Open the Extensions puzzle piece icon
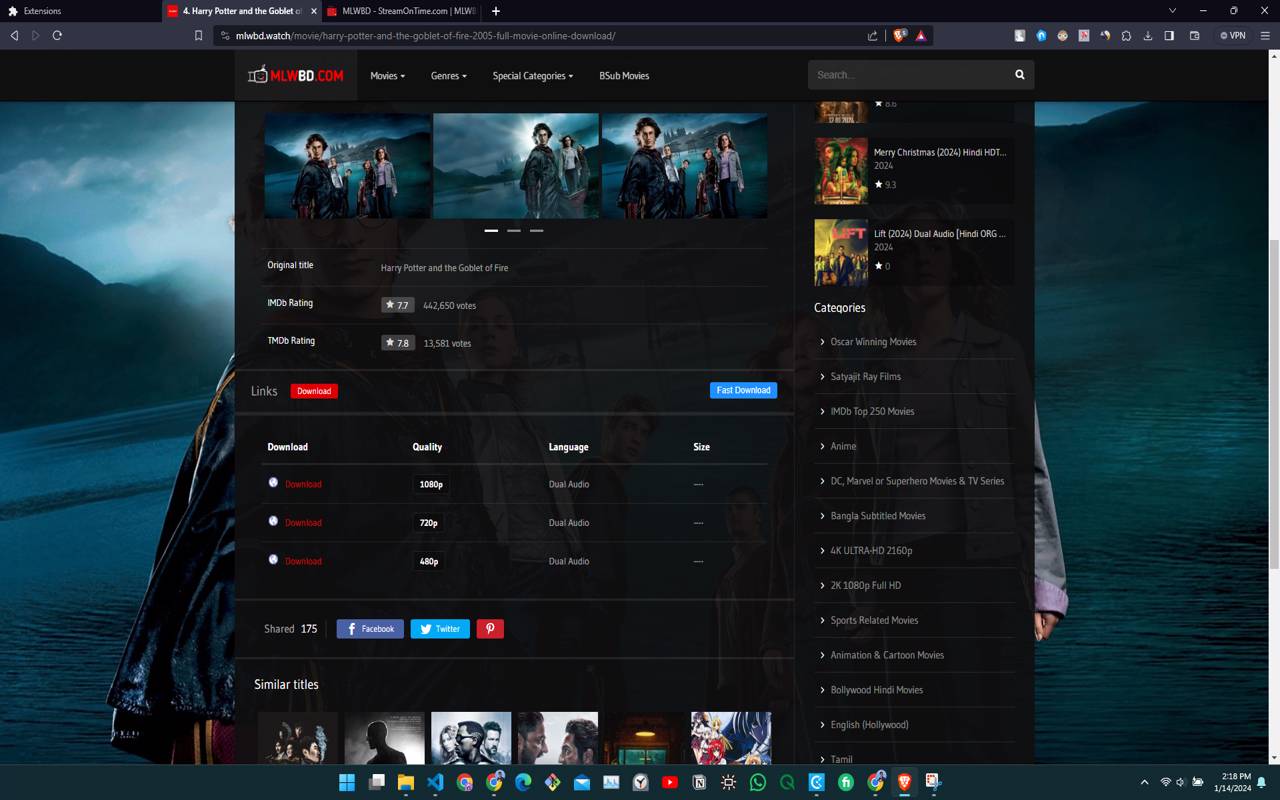Viewport: 1280px width, 800px height. pyautogui.click(x=1126, y=35)
